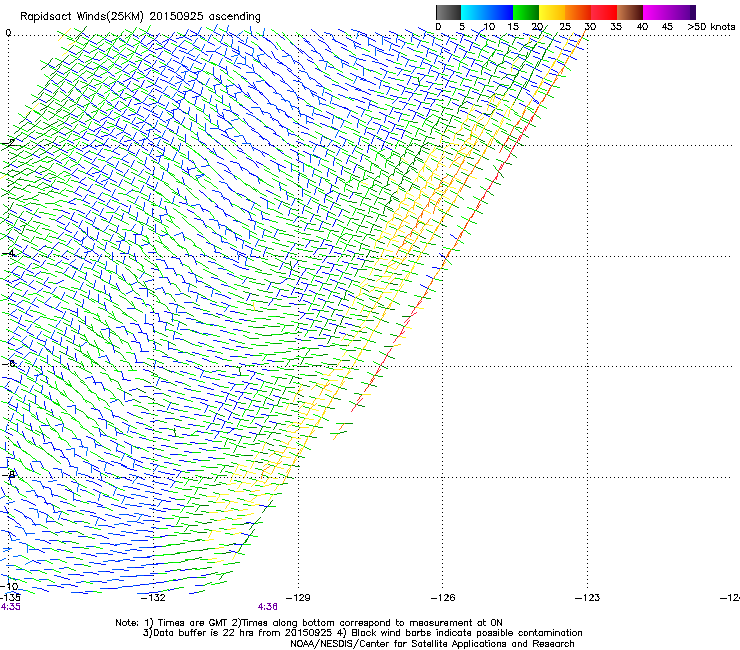
Task: Click the cyan 5-10 knots legend segment
Action: tap(474, 12)
